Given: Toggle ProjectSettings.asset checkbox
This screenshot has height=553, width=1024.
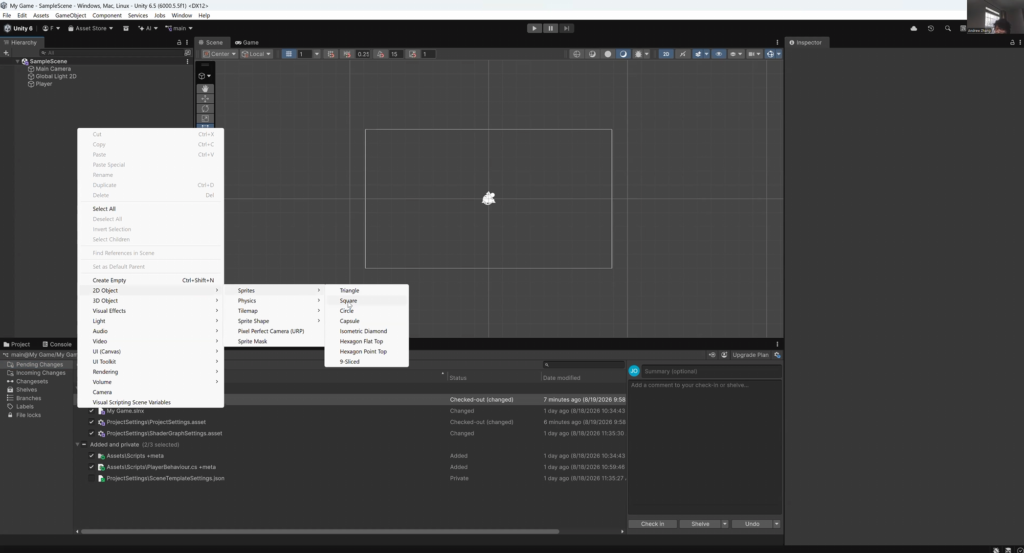Looking at the screenshot, I should click(x=91, y=422).
